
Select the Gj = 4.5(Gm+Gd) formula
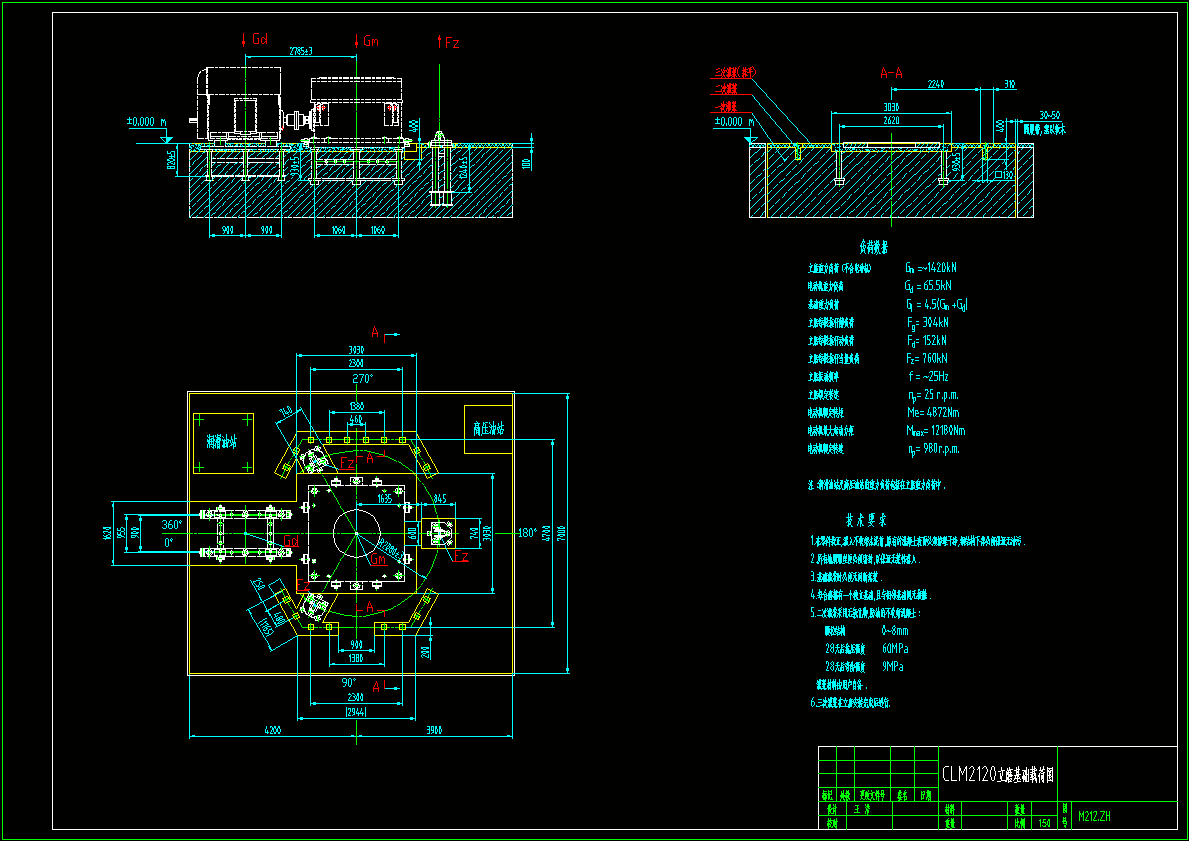click(x=936, y=304)
